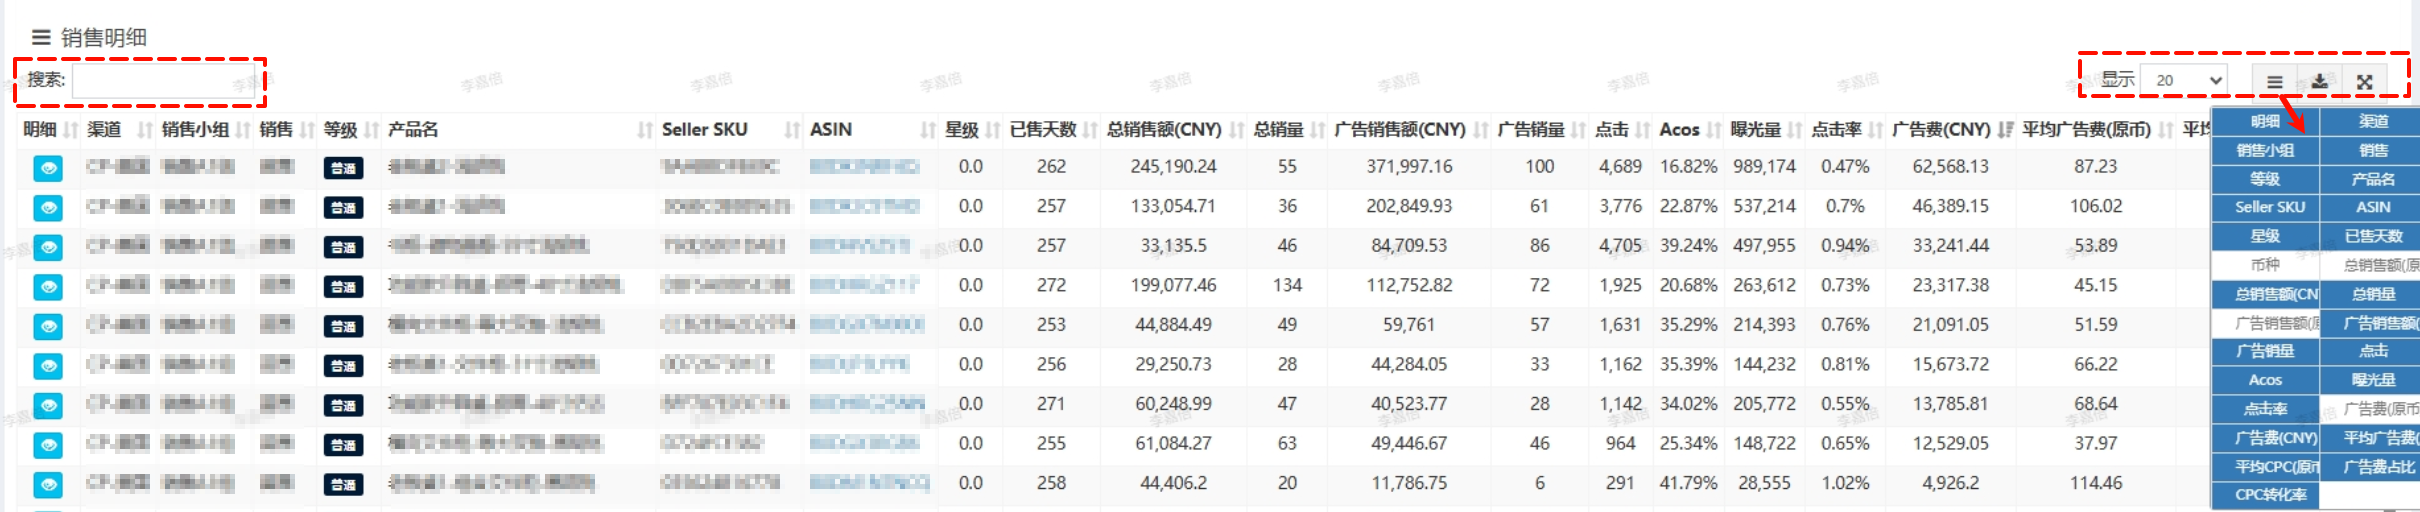Toggle 已售天数 in the column chooser panel

(x=2373, y=236)
